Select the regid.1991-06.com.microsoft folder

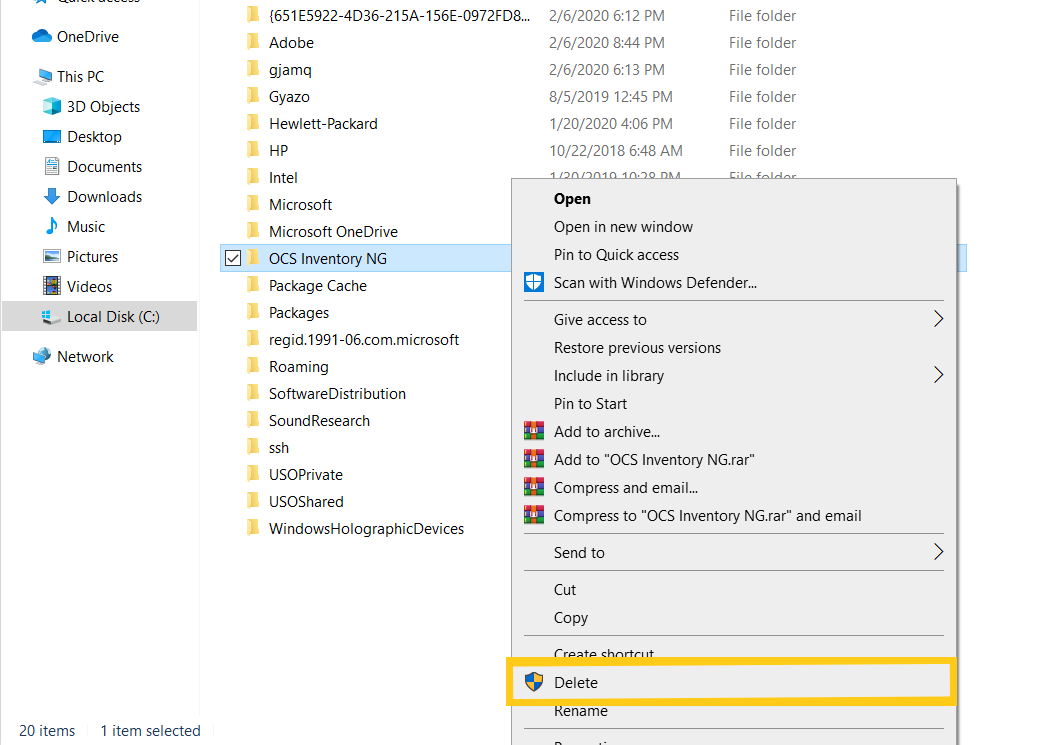364,339
